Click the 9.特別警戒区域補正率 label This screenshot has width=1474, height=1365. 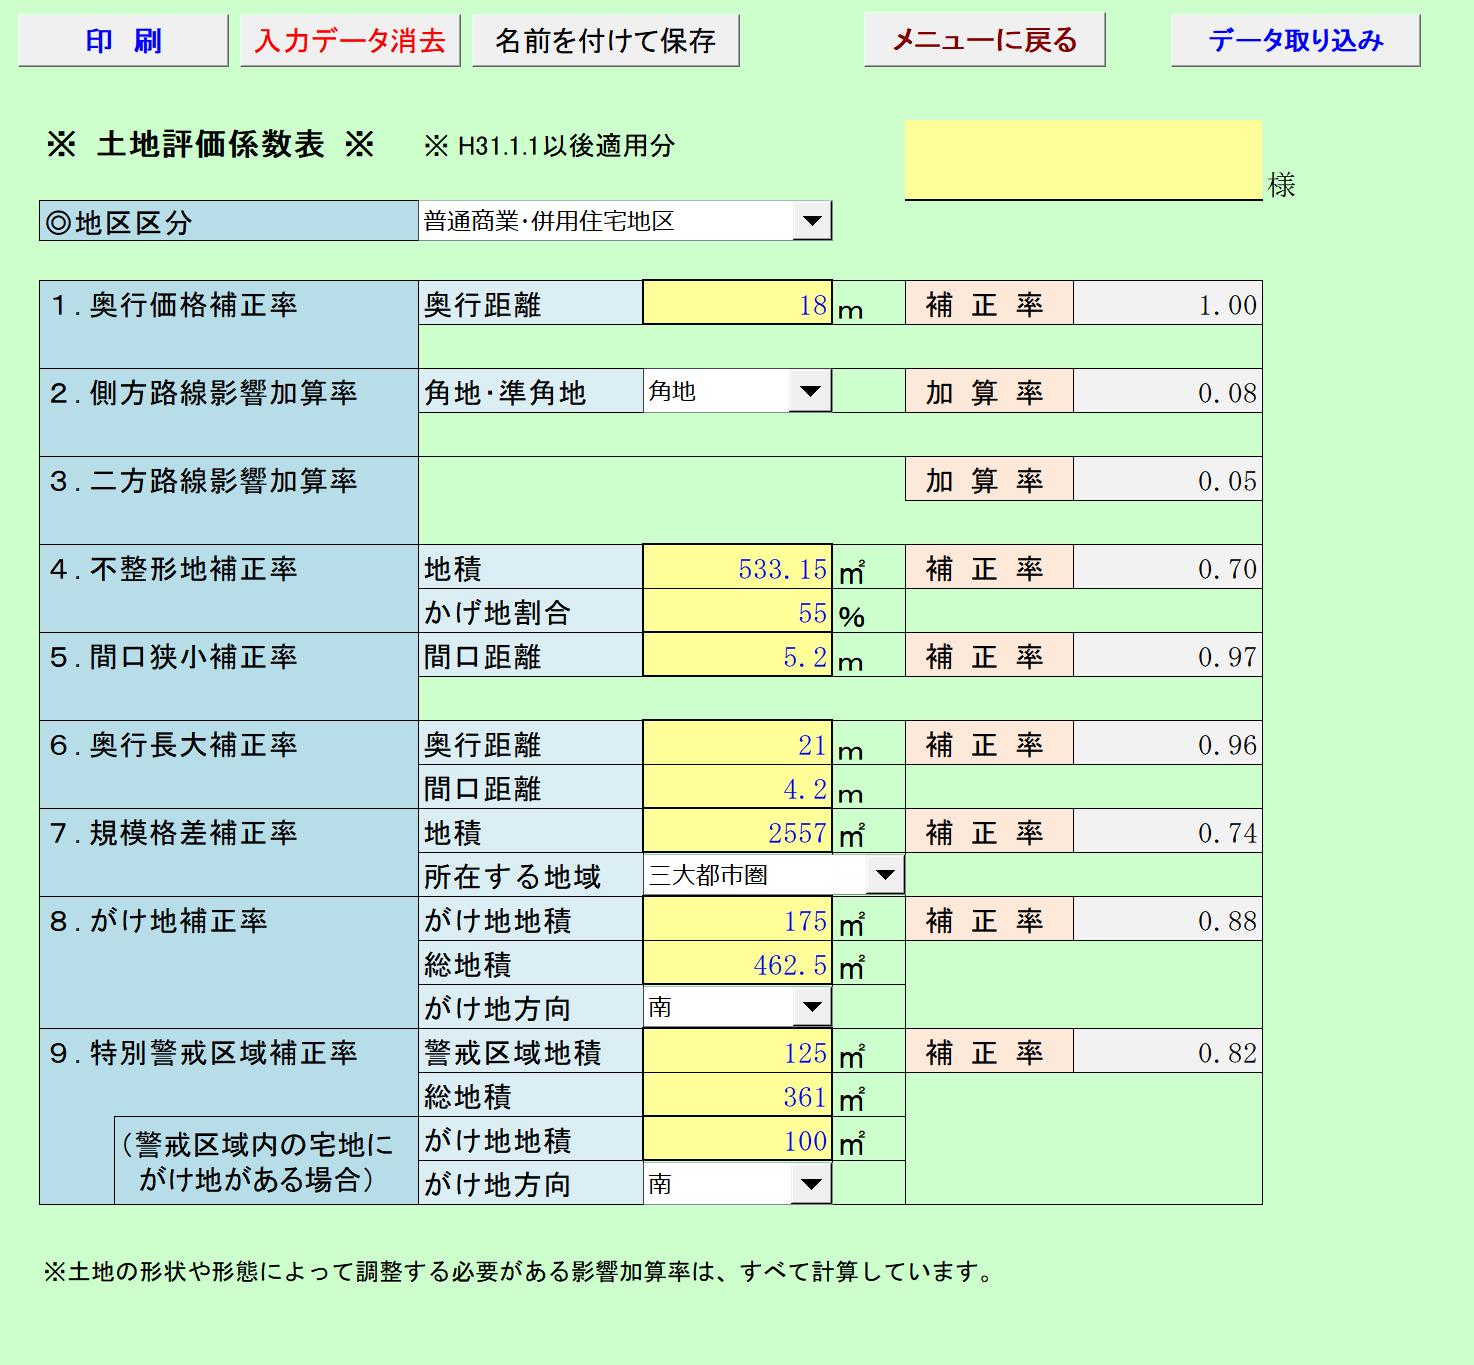pos(204,1053)
